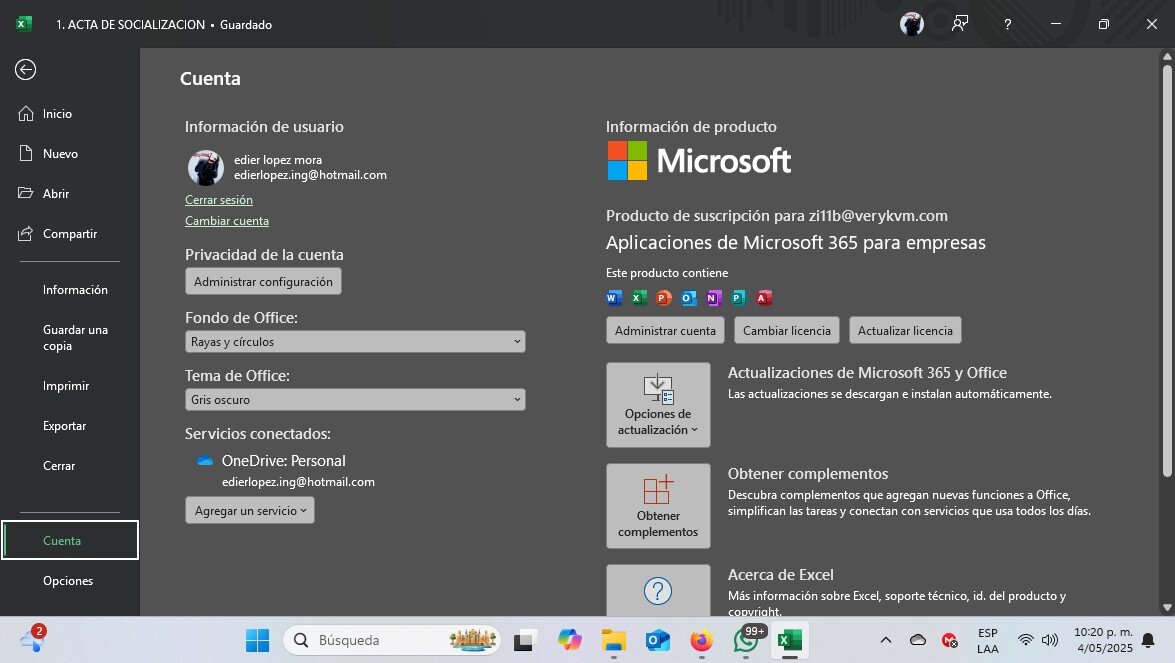Open WhatsApp from the taskbar
This screenshot has width=1175, height=663.
tap(746, 641)
